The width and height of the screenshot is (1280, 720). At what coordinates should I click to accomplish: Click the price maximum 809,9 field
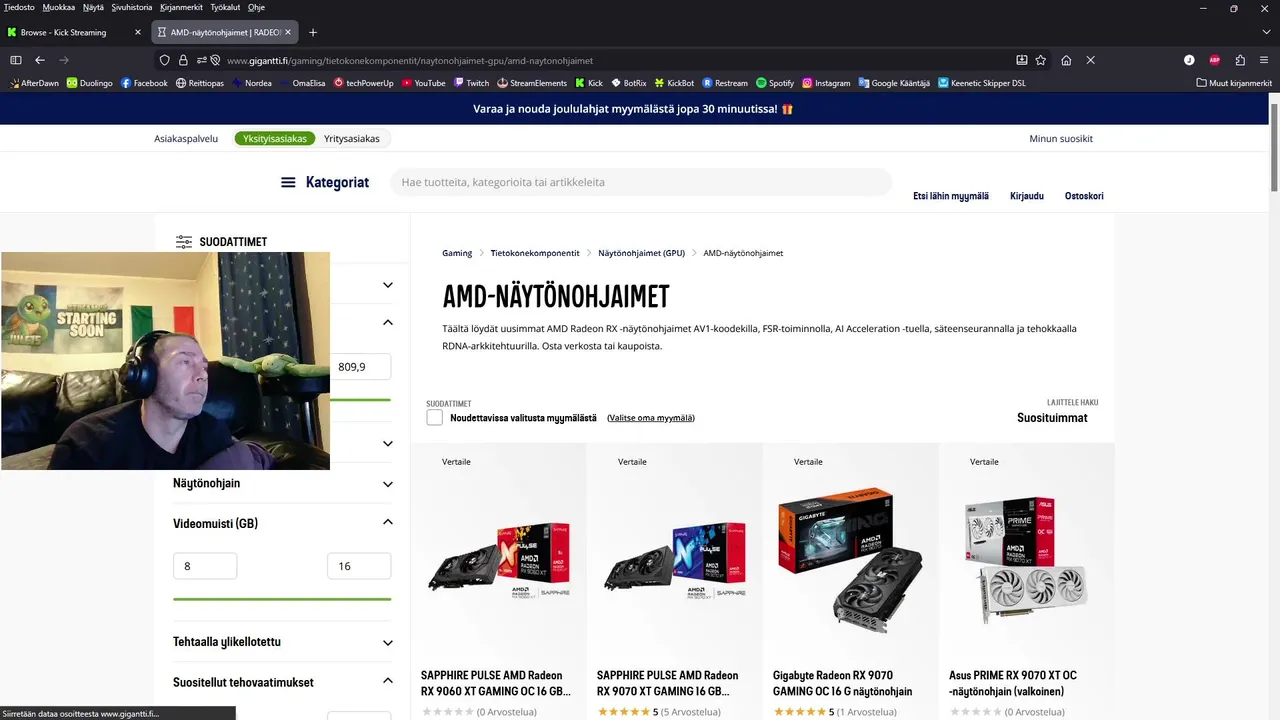point(360,367)
